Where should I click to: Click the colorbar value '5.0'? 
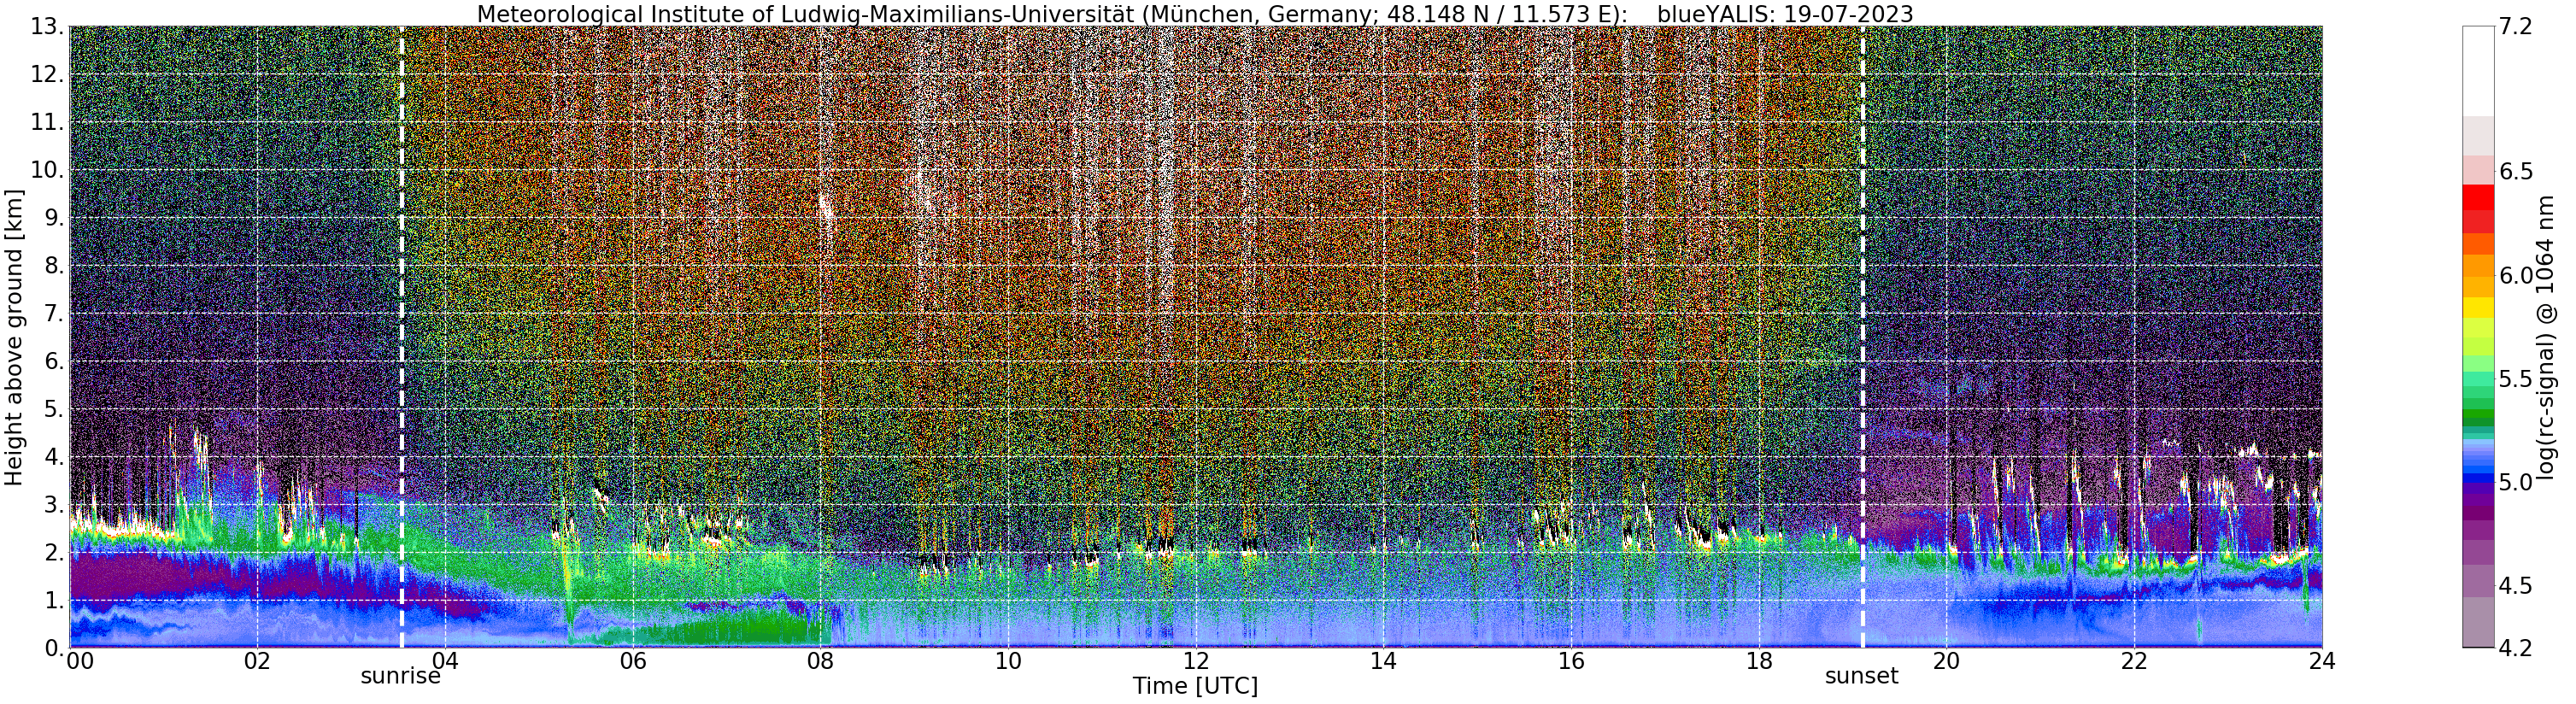2515,483
